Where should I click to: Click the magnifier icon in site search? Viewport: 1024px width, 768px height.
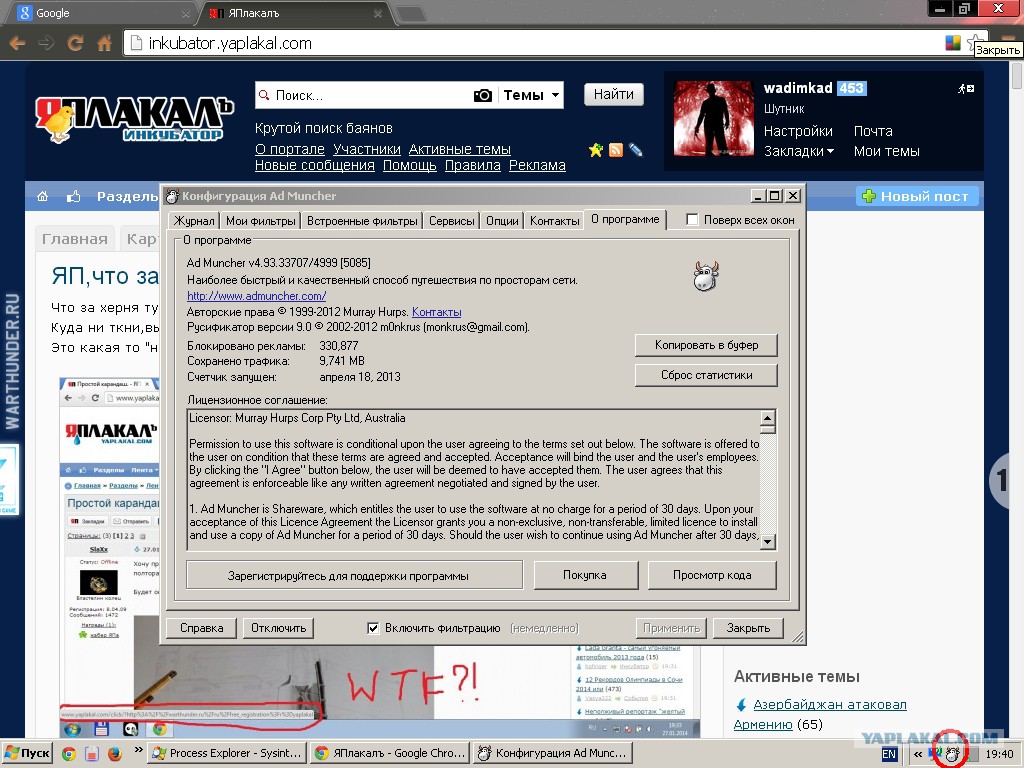pyautogui.click(x=264, y=95)
